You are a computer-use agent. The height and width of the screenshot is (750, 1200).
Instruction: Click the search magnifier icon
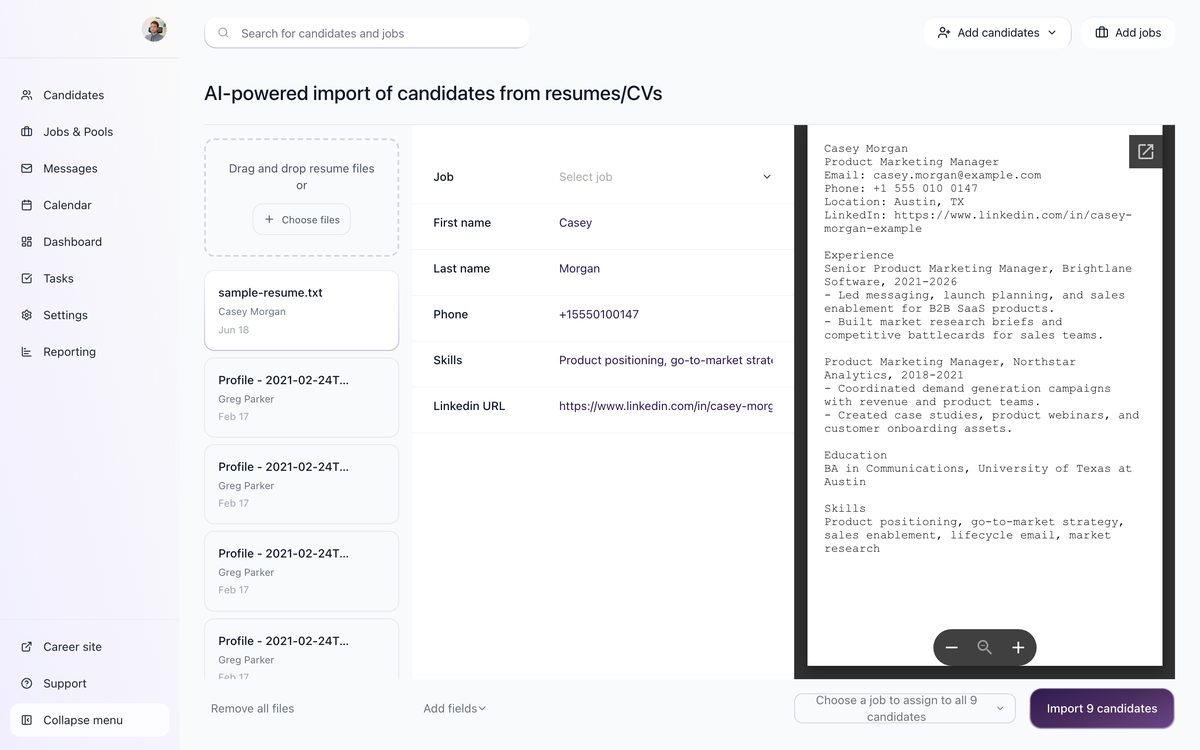pos(223,33)
